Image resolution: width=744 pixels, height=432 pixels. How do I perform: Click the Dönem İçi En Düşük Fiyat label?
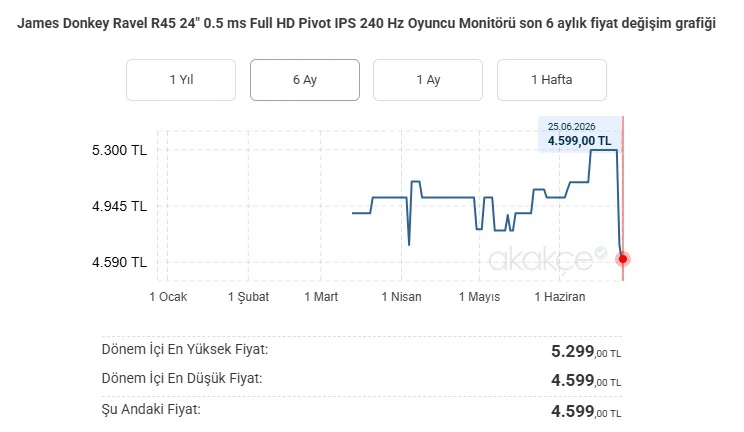coord(182,379)
